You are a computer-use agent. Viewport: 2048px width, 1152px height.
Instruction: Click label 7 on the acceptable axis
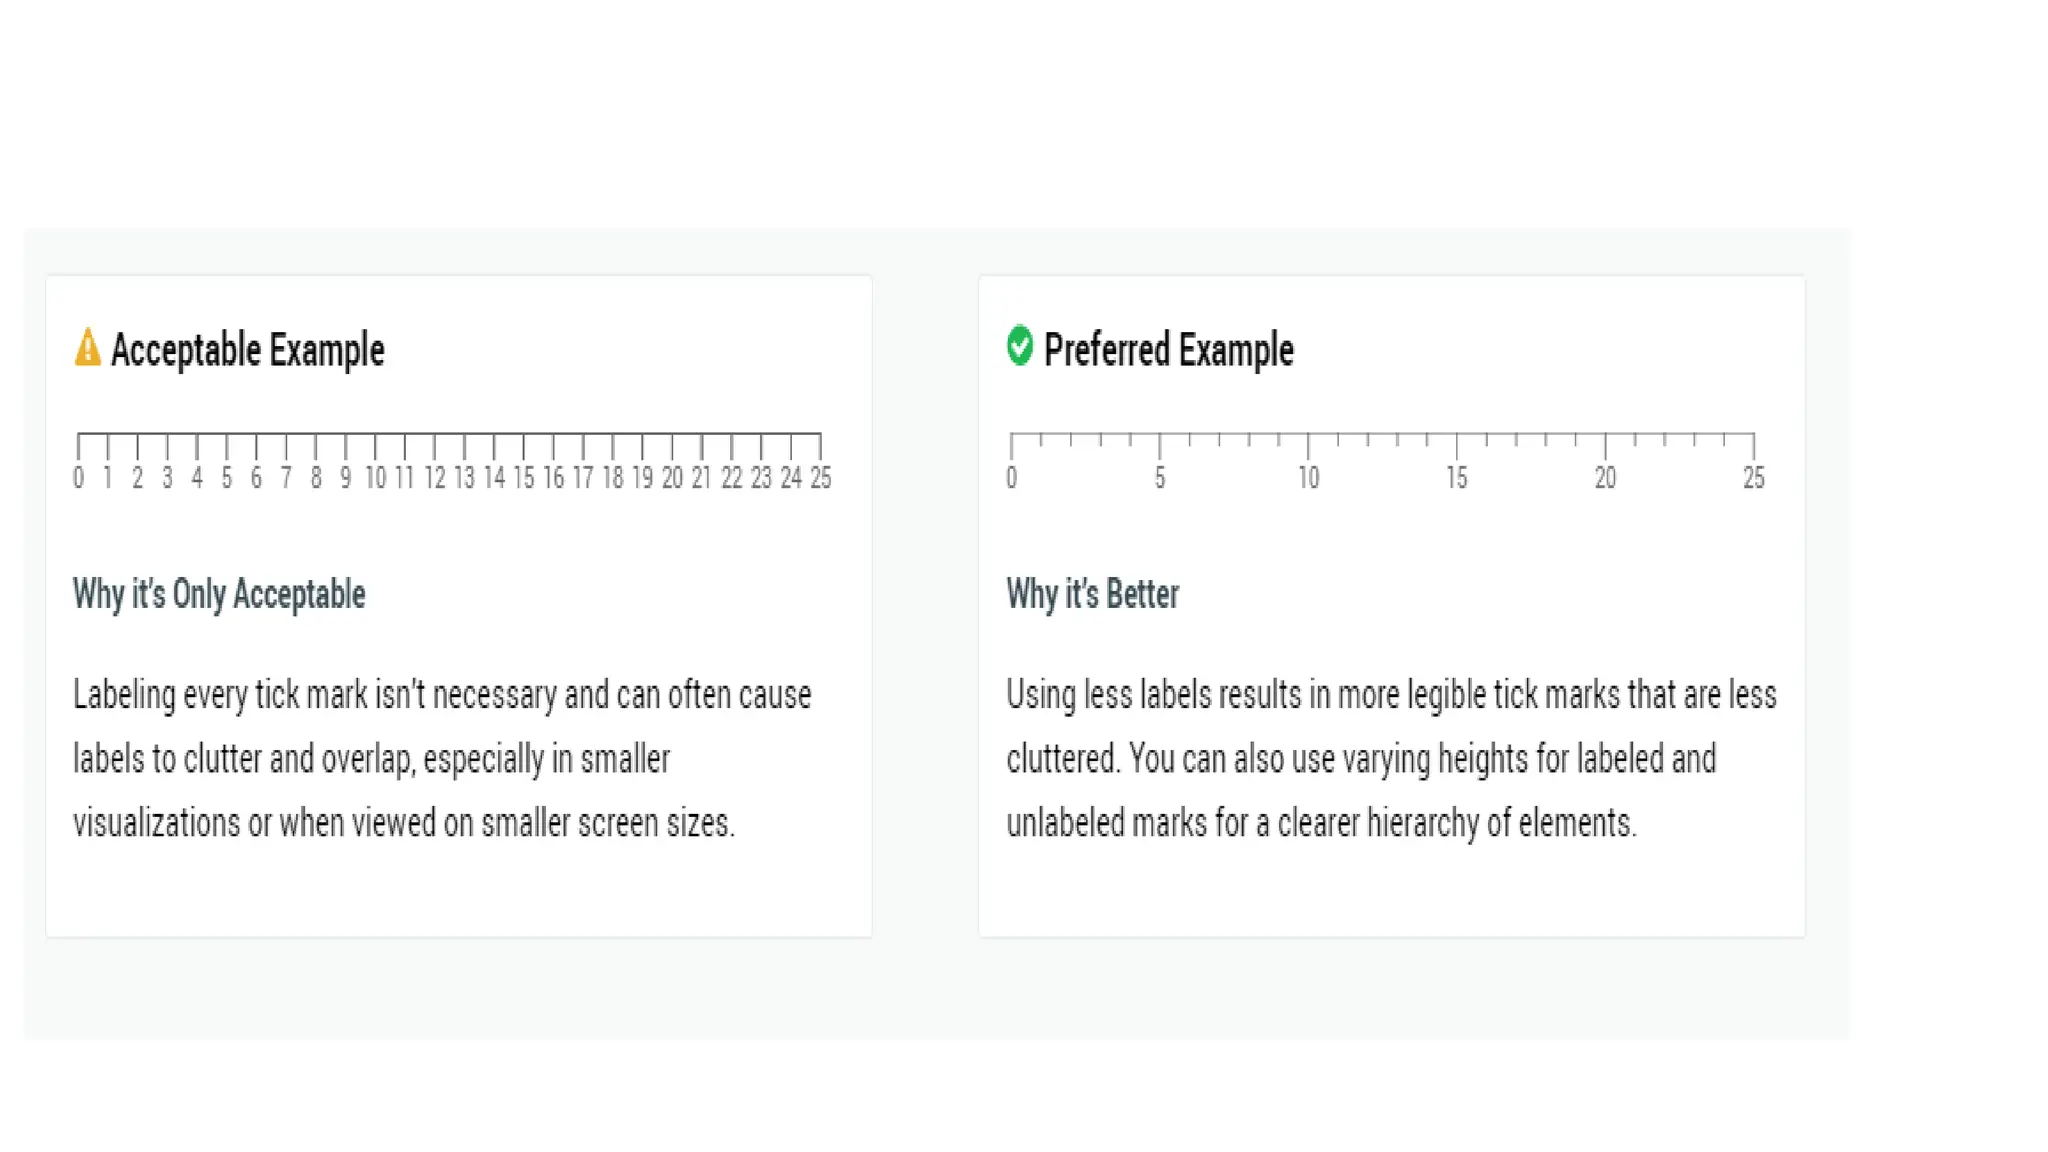(286, 478)
